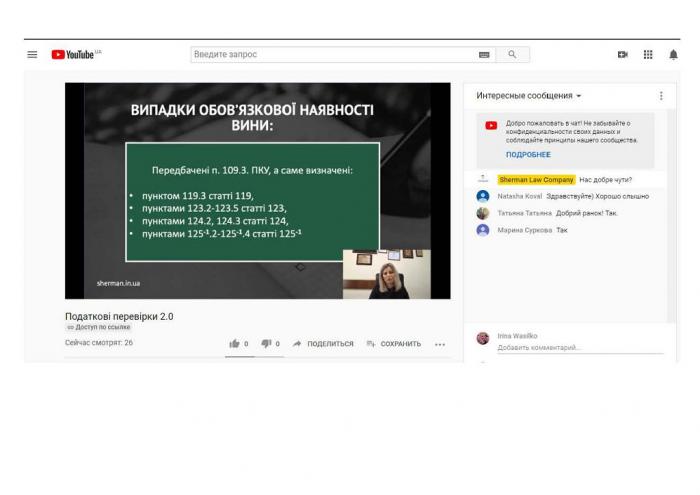Expand the Интересные сообщения chat filter dropdown

(x=529, y=96)
